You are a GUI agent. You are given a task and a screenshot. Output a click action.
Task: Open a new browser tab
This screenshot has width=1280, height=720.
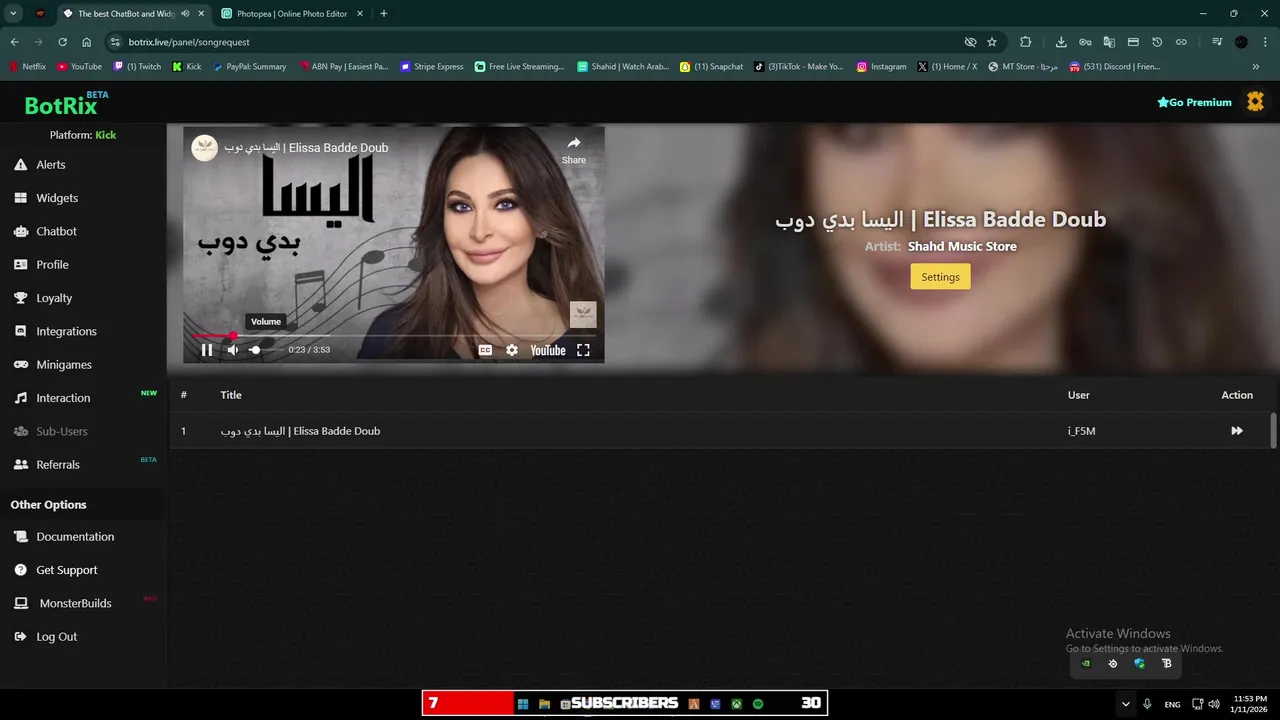click(384, 14)
